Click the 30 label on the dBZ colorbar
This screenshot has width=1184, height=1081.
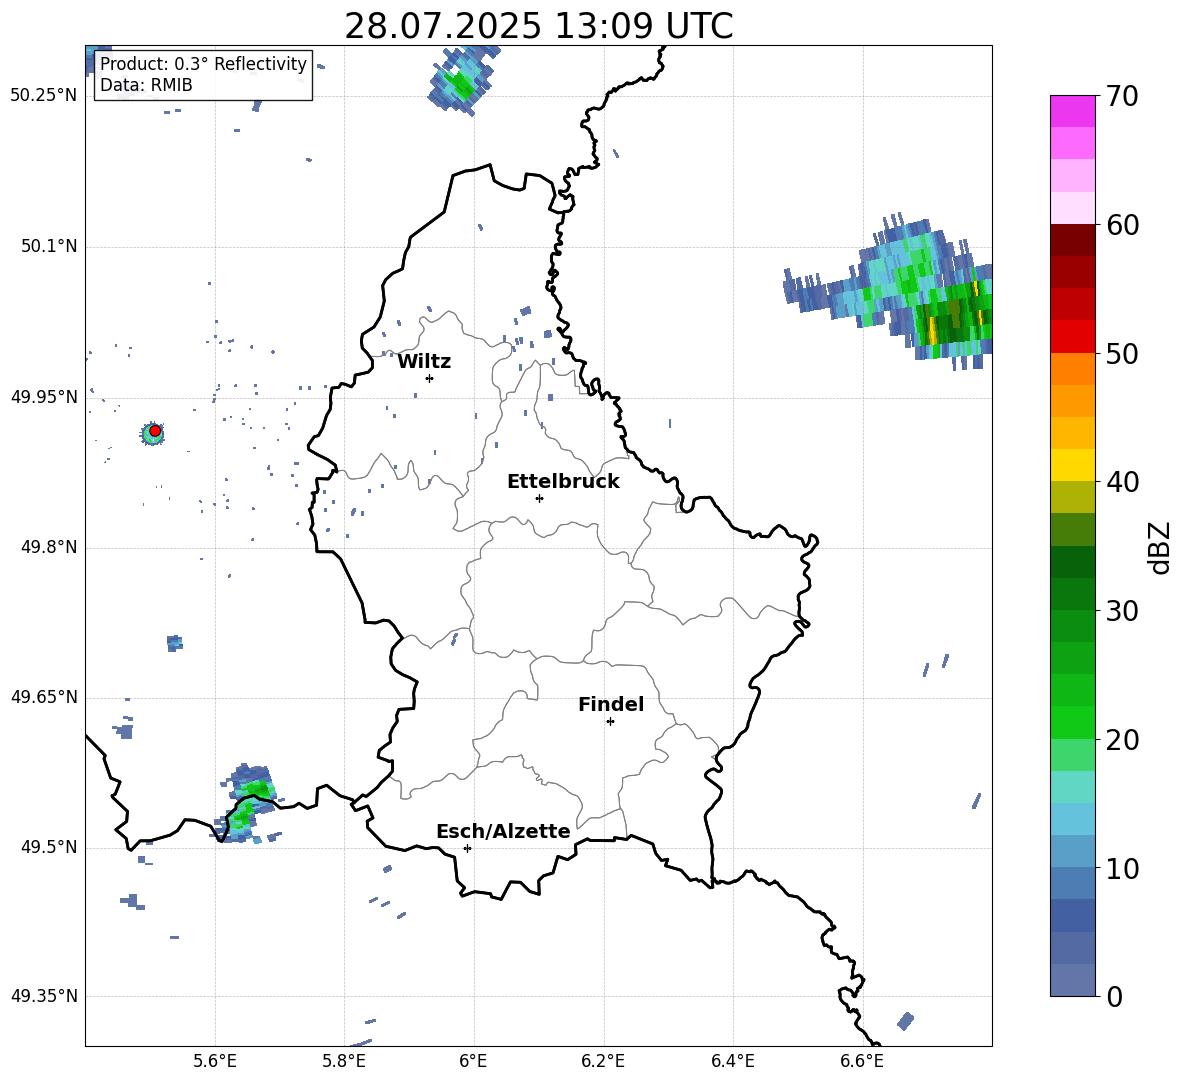pyautogui.click(x=1123, y=611)
